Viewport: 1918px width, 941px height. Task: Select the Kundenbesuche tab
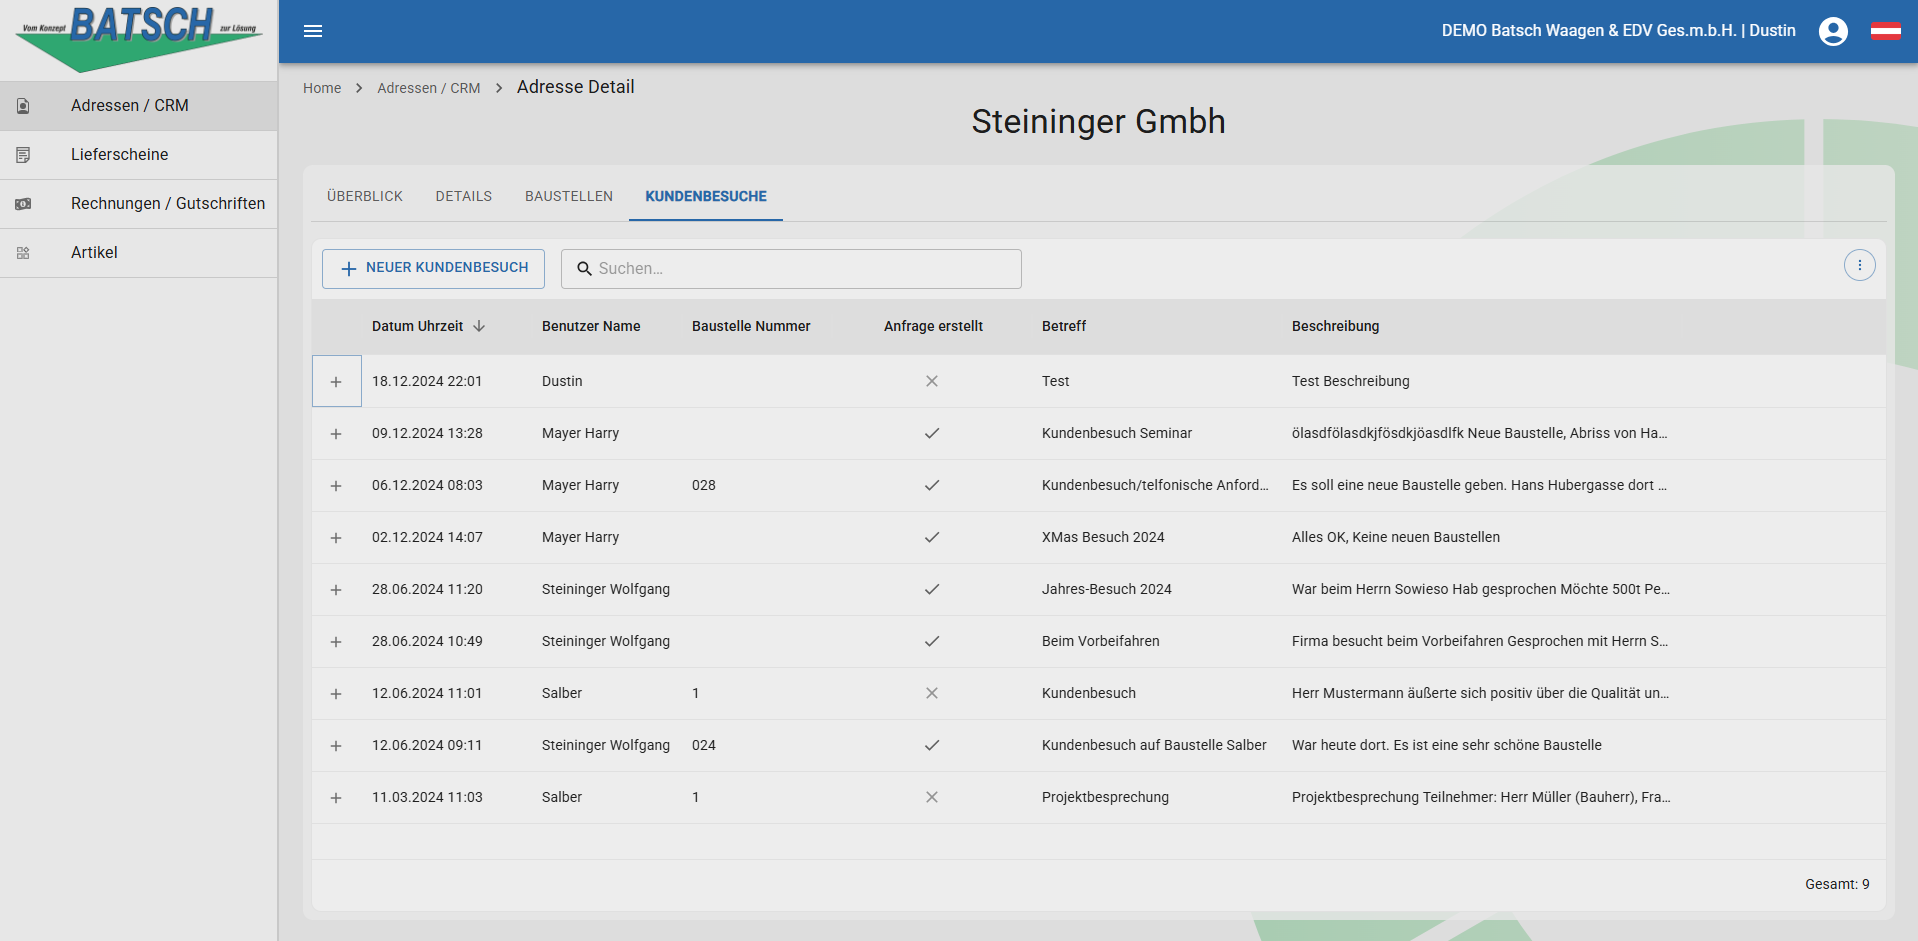point(706,196)
